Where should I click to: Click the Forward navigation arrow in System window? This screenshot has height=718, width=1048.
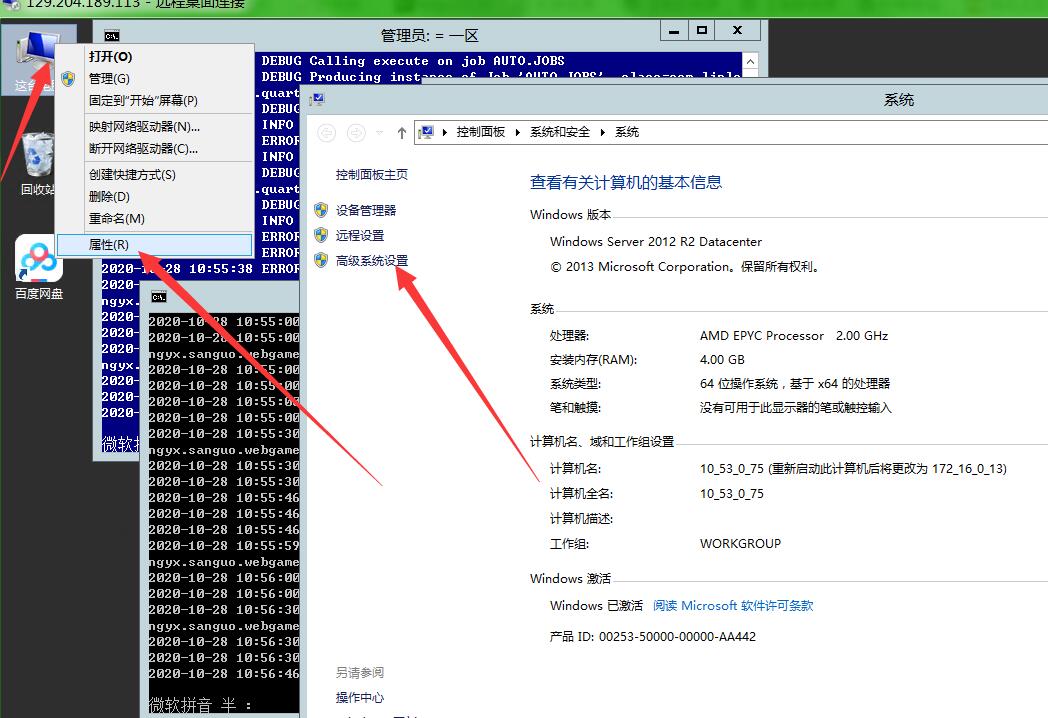[x=355, y=132]
